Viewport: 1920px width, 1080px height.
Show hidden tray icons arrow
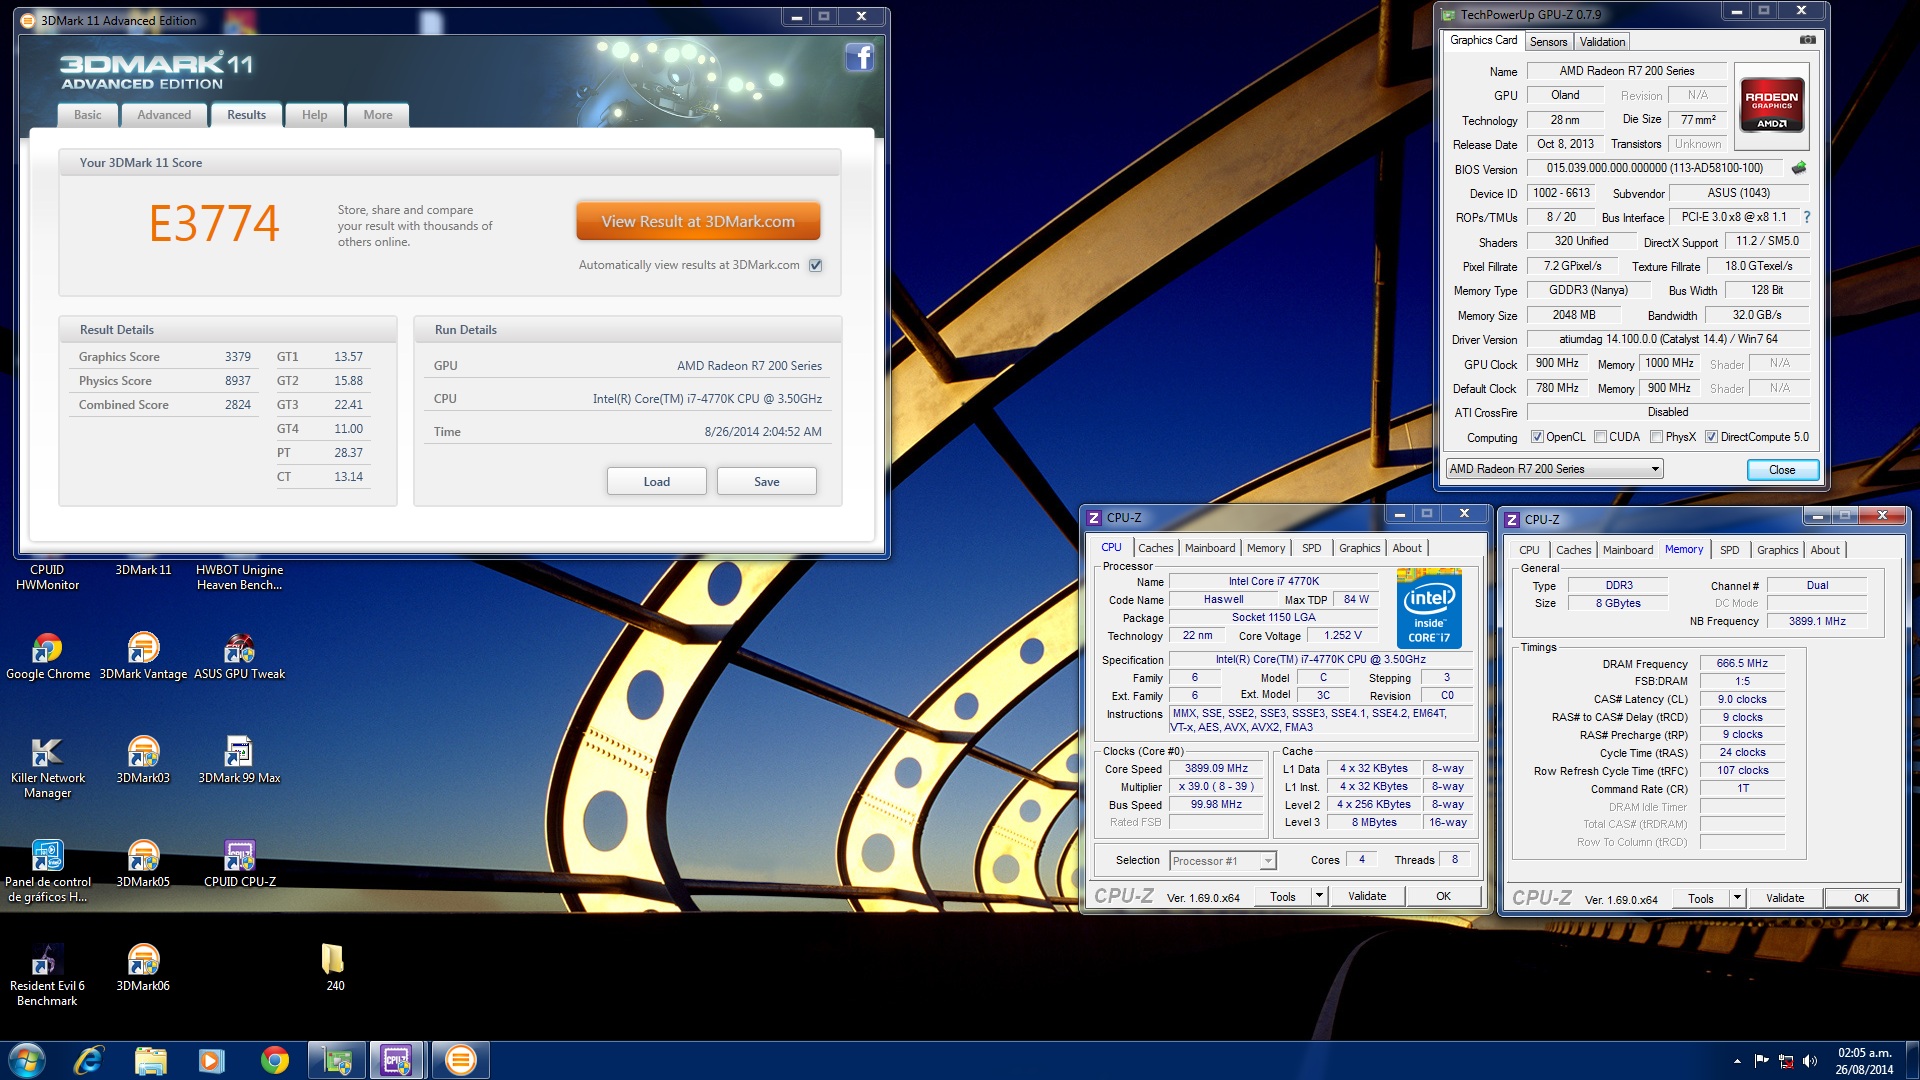click(1737, 1061)
